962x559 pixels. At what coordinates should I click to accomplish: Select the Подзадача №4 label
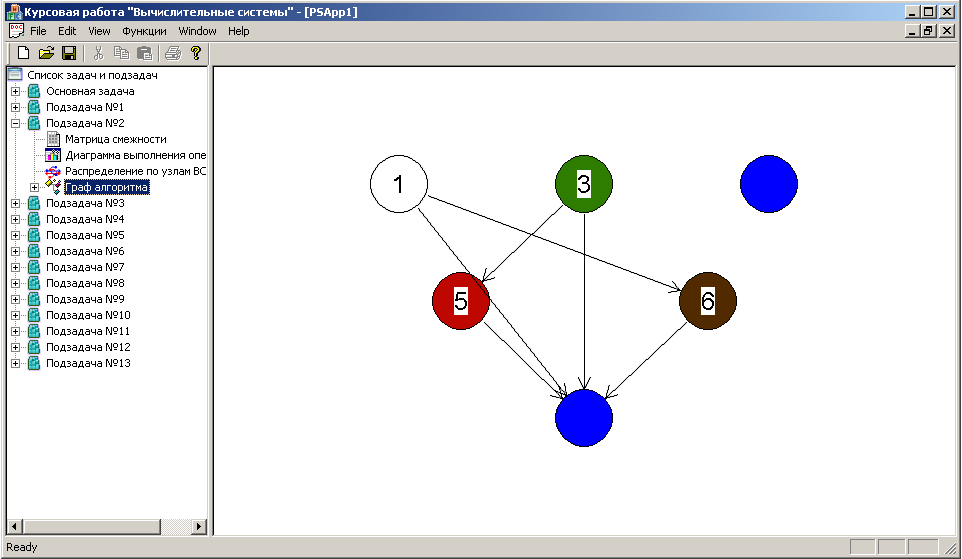click(x=85, y=219)
